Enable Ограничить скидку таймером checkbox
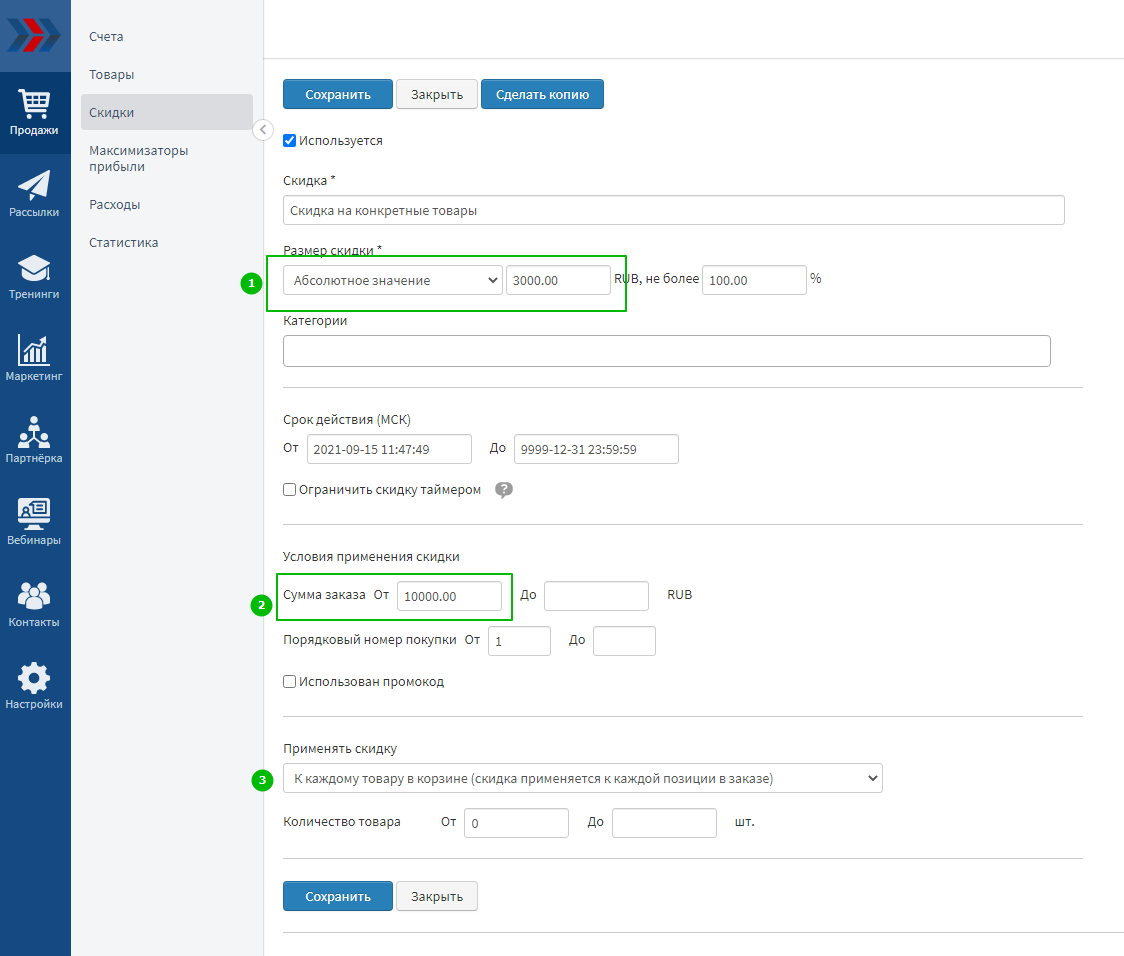 290,489
